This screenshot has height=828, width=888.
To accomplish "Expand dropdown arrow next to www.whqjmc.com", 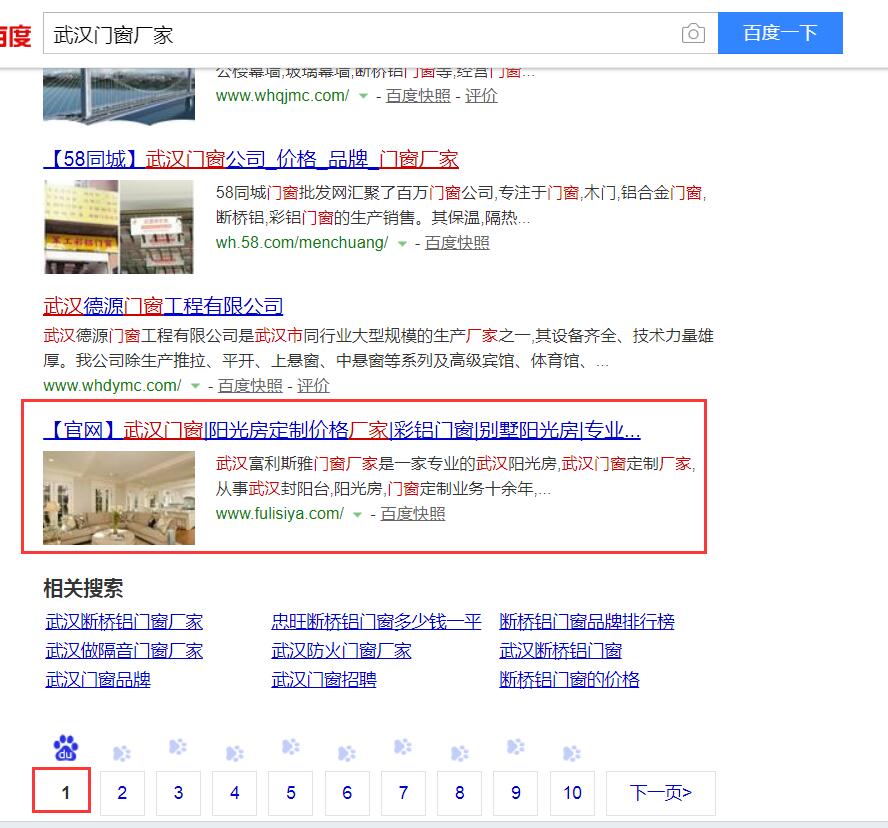I will [x=364, y=96].
